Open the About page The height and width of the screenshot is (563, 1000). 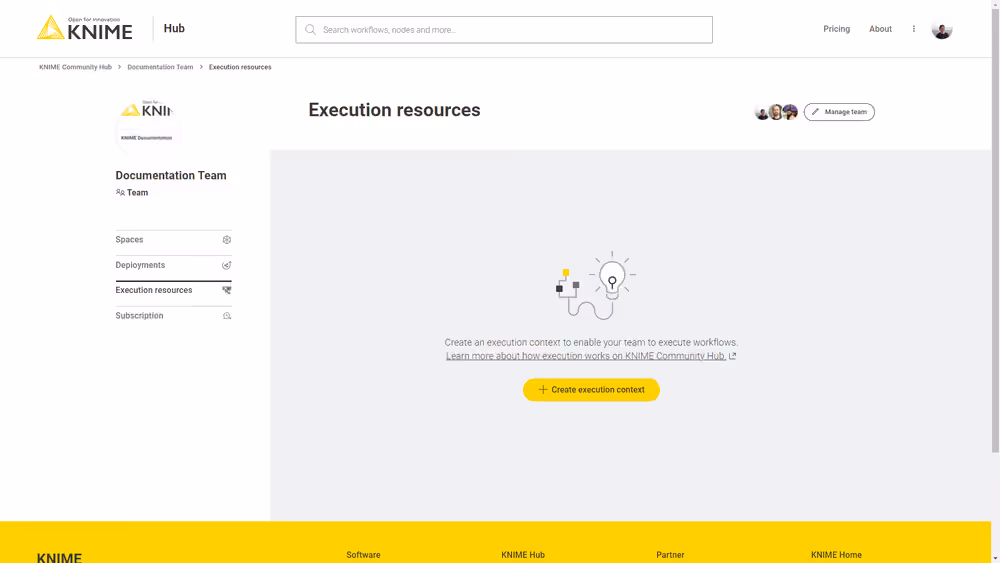(x=880, y=29)
